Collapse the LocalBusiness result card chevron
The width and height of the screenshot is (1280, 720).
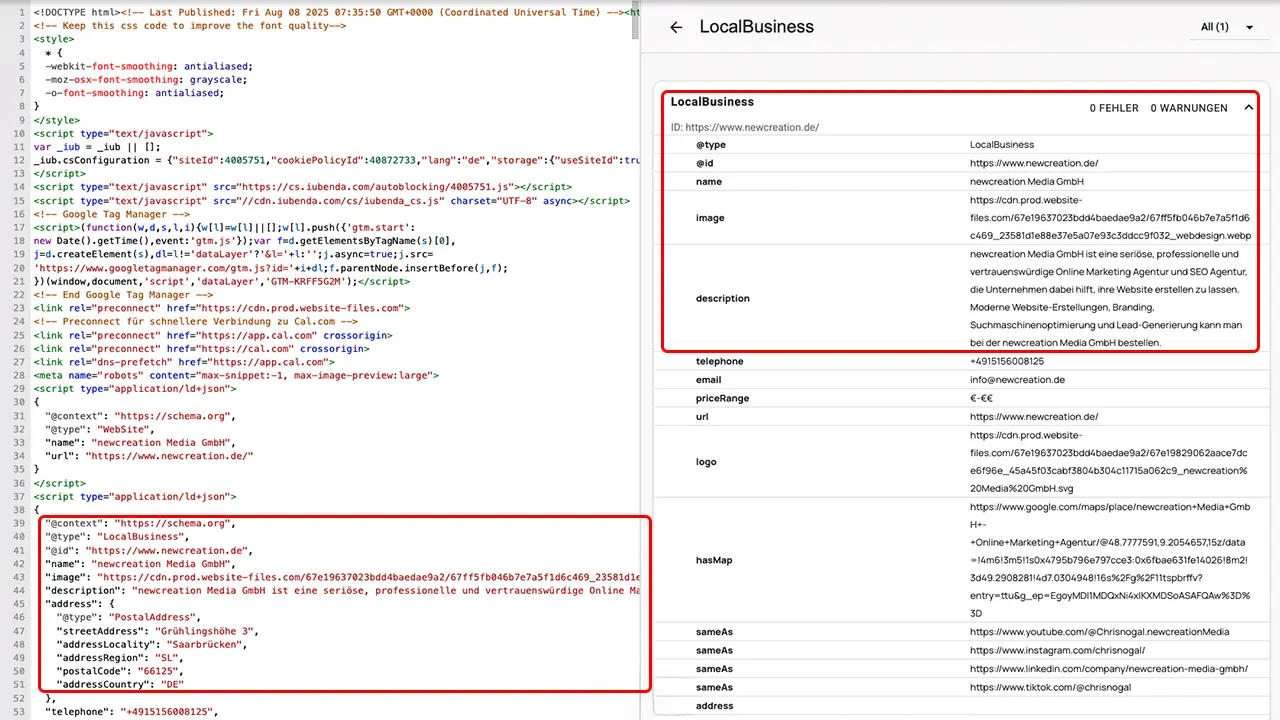coord(1248,108)
